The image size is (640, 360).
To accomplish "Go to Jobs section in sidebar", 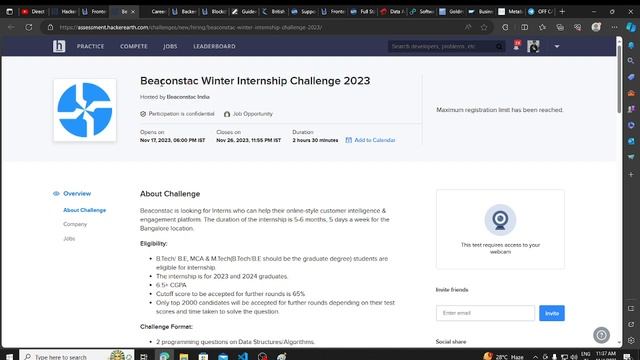I will 69,238.
